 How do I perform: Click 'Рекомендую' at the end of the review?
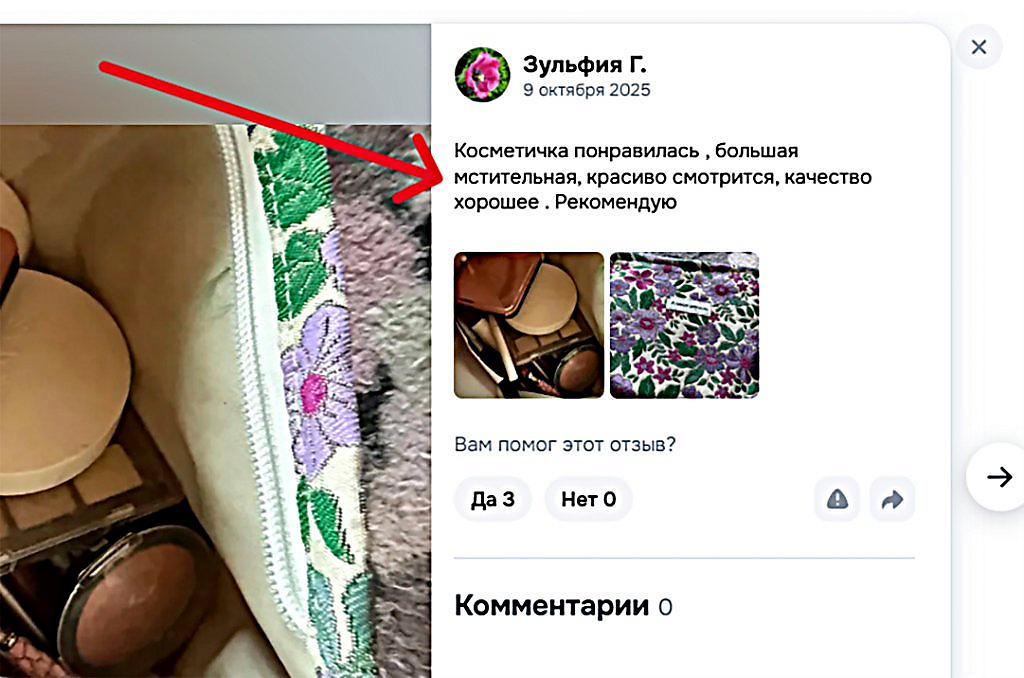(616, 202)
